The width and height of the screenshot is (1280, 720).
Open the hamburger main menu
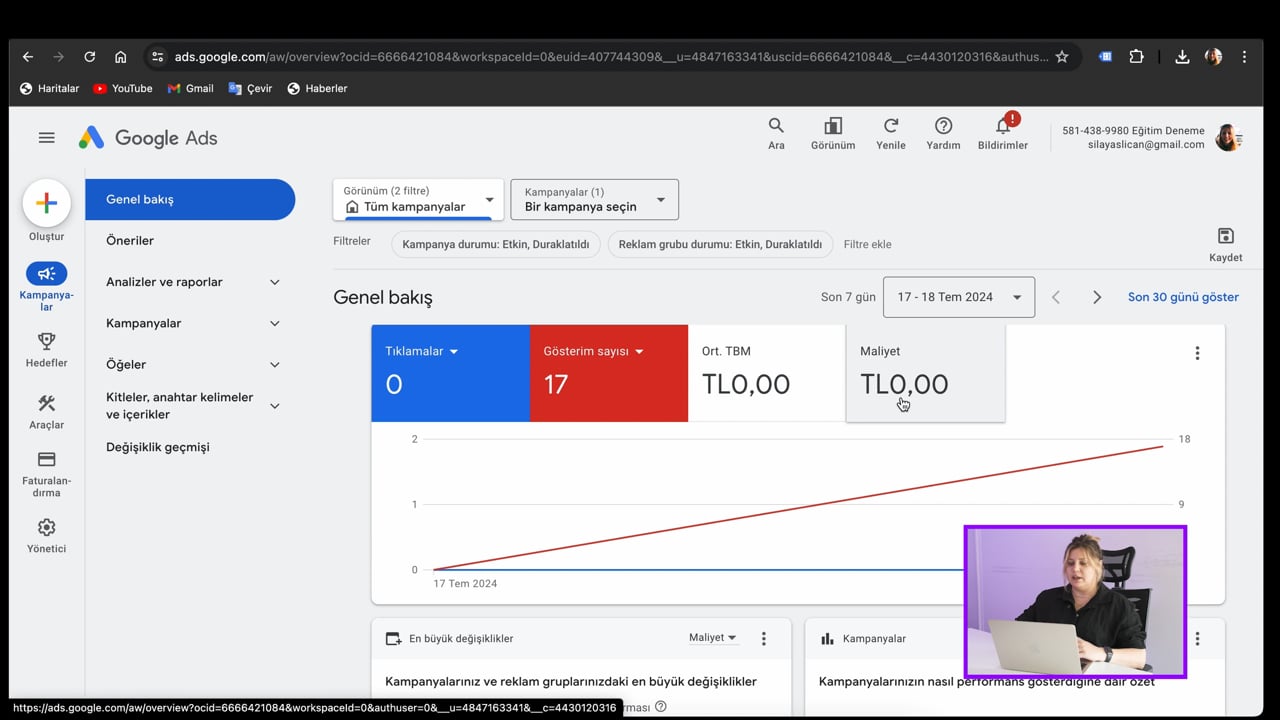tap(47, 138)
